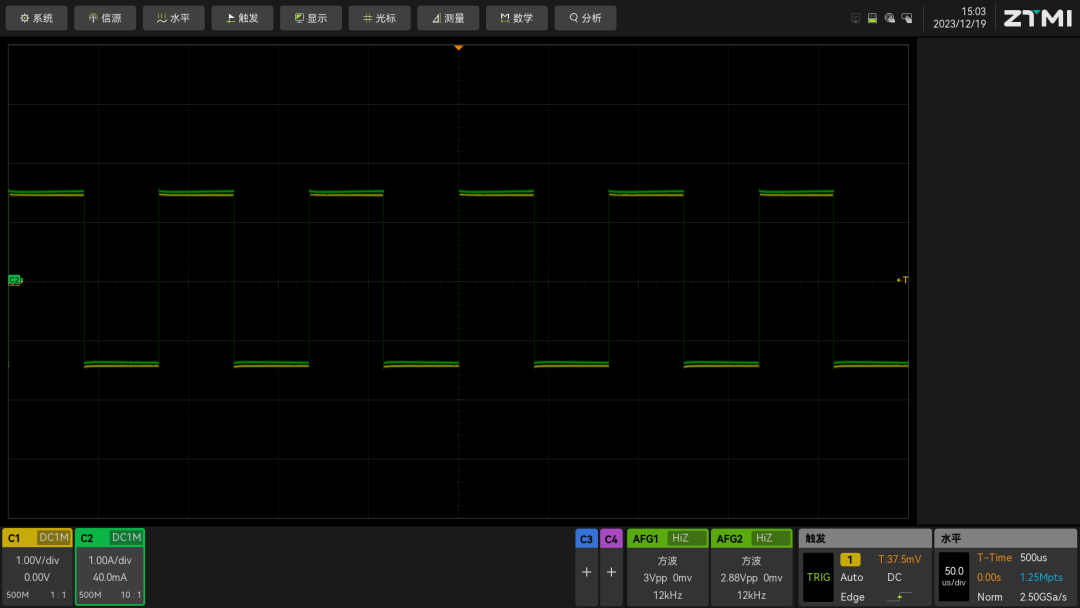This screenshot has height=608, width=1080.
Task: Open the 分析 (Analysis) menu
Action: 585,18
